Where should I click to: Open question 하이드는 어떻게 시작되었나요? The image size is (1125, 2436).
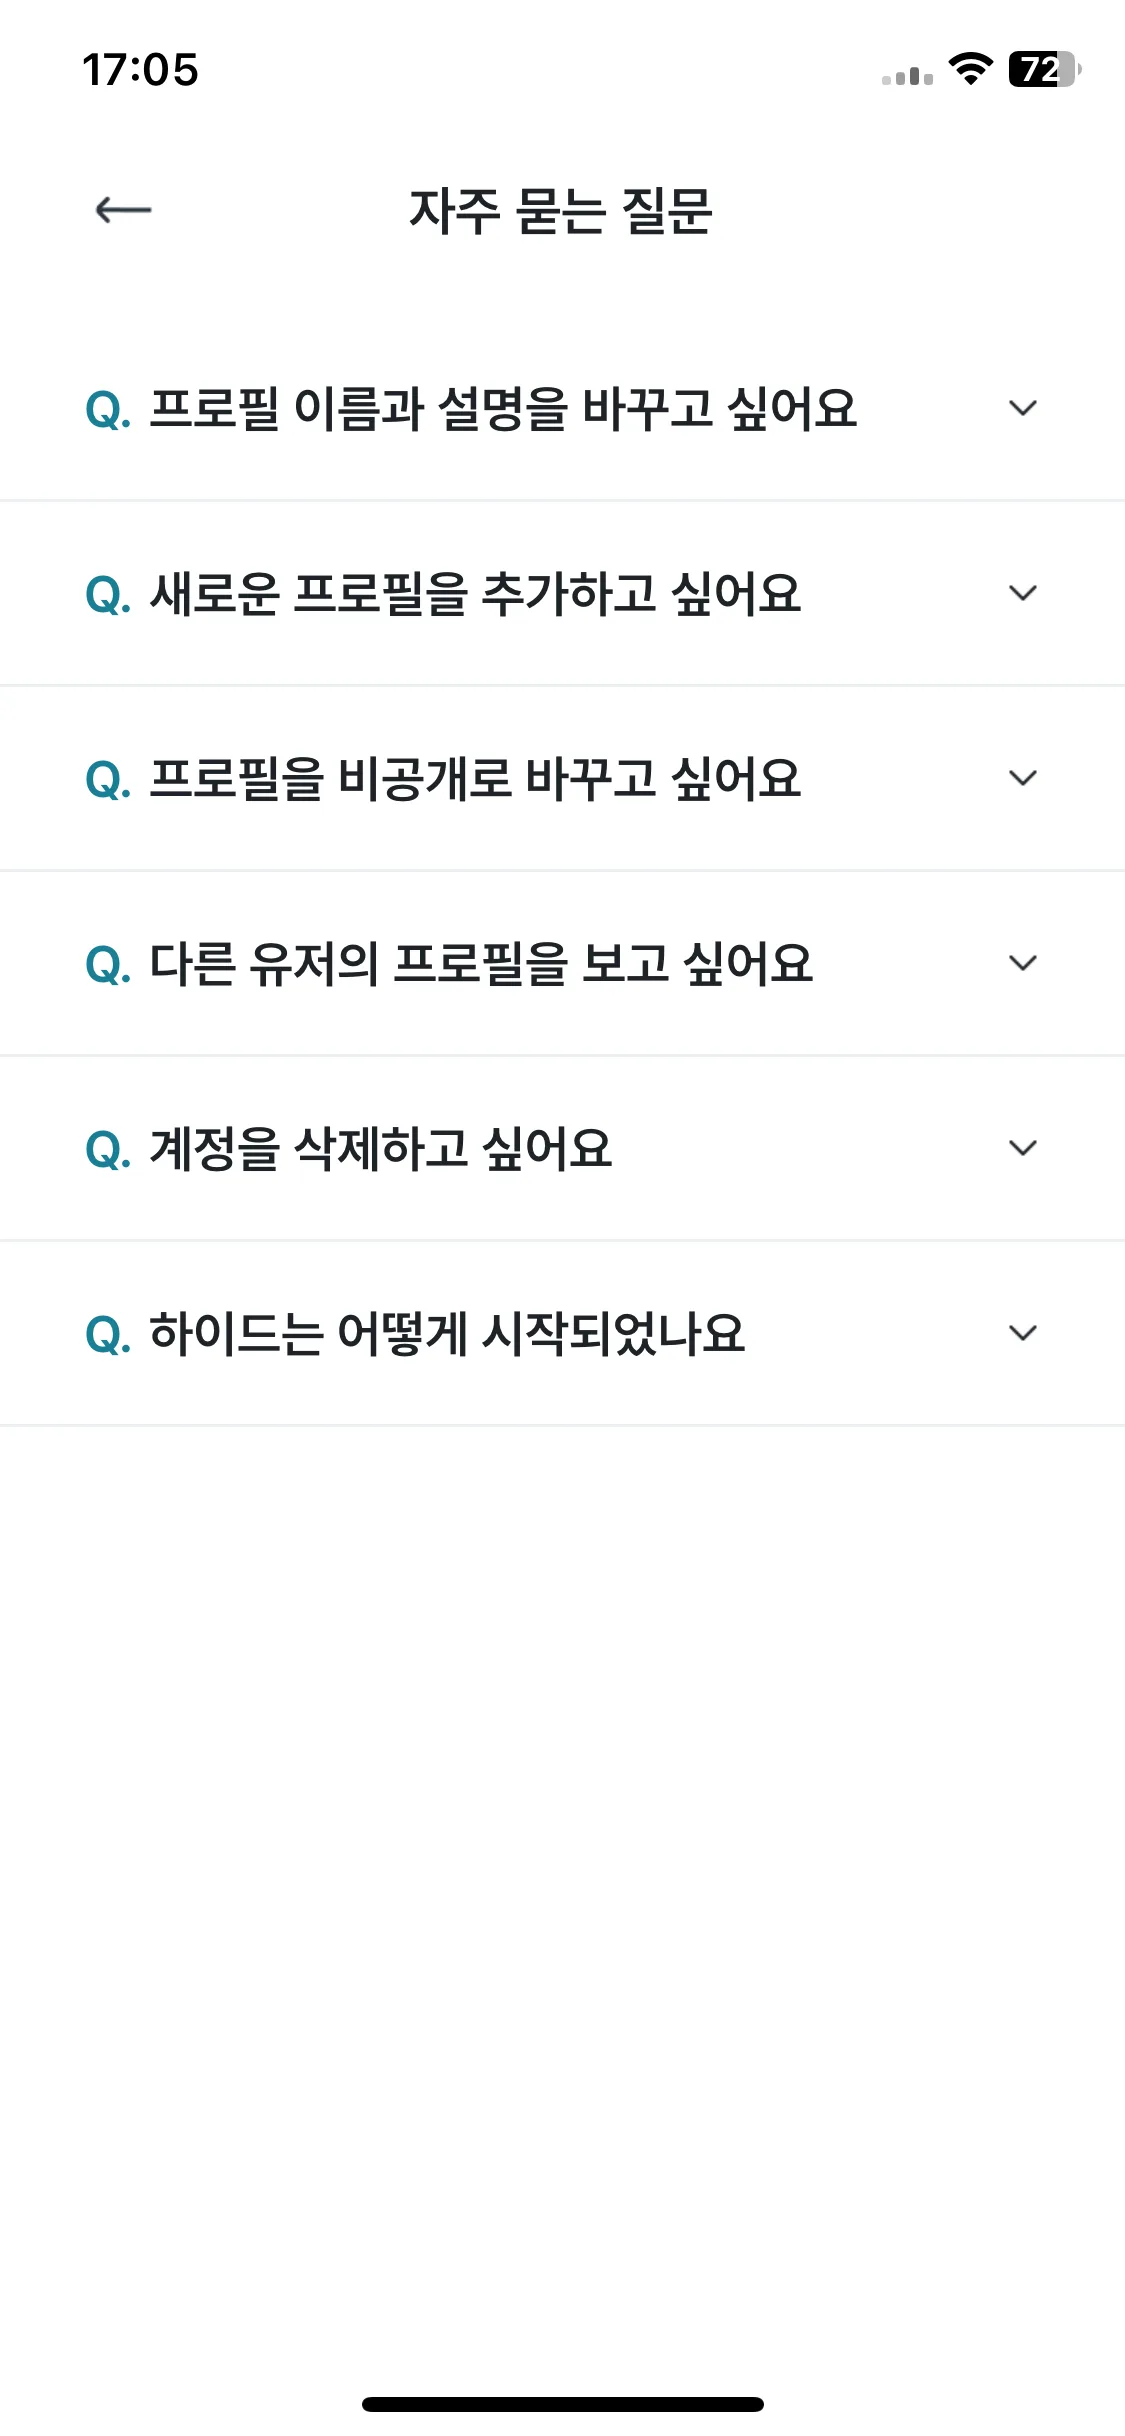point(562,1333)
